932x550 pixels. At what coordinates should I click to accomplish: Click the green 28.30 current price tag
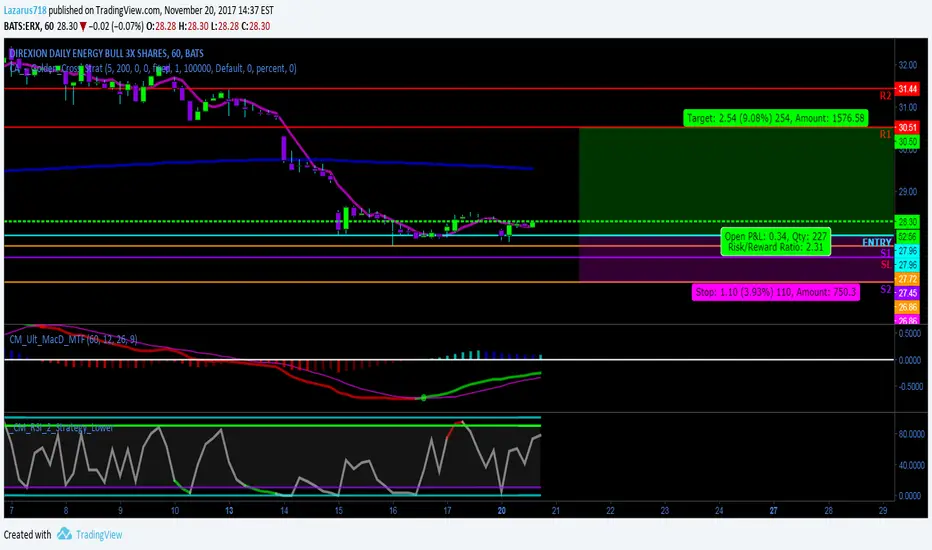[x=907, y=222]
